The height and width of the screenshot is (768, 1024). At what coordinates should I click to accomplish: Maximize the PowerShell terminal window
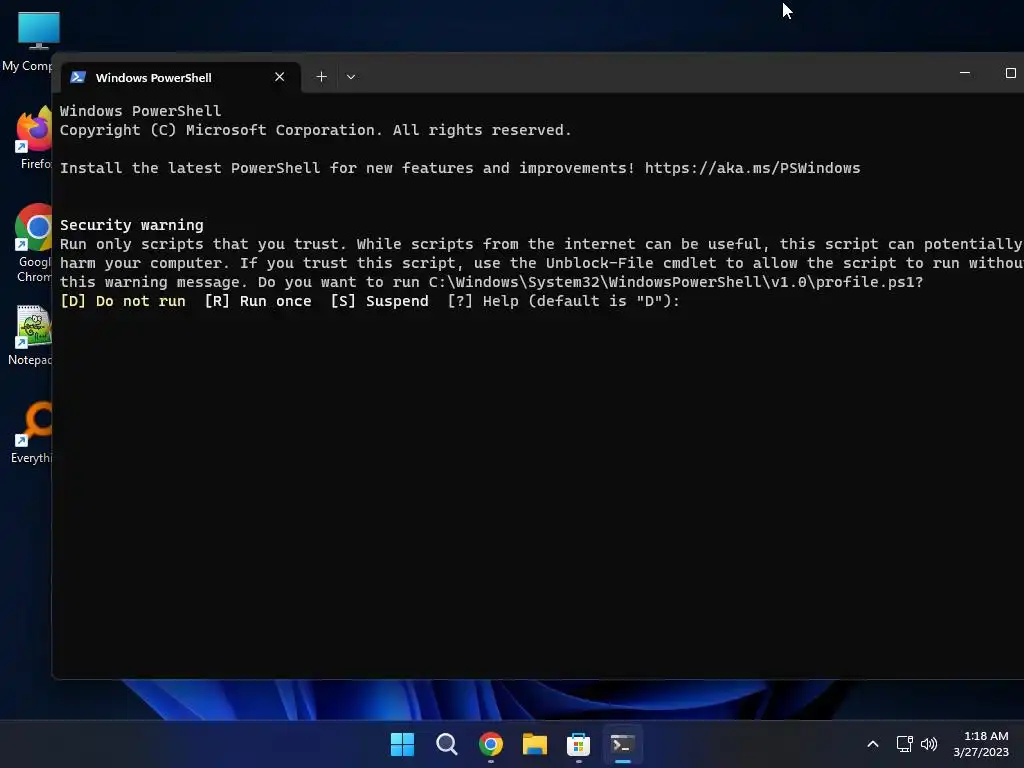[x=1010, y=73]
